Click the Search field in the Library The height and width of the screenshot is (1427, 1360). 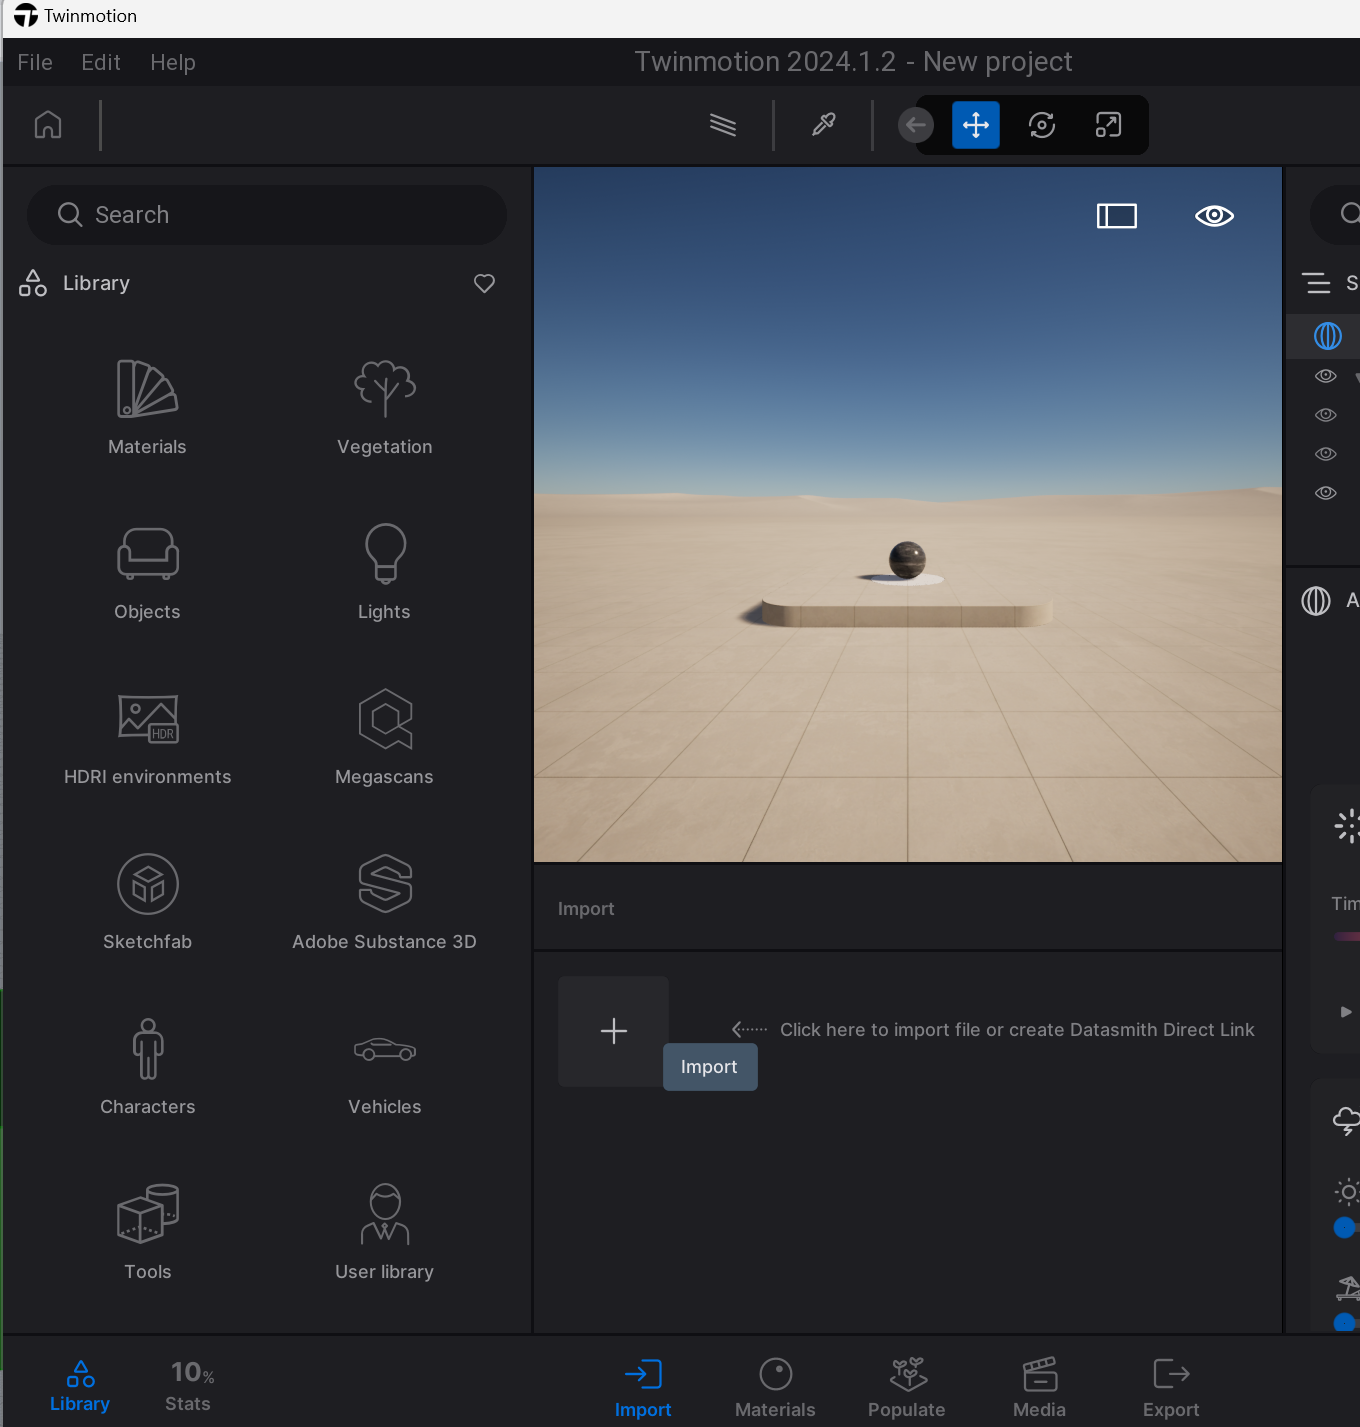[267, 215]
